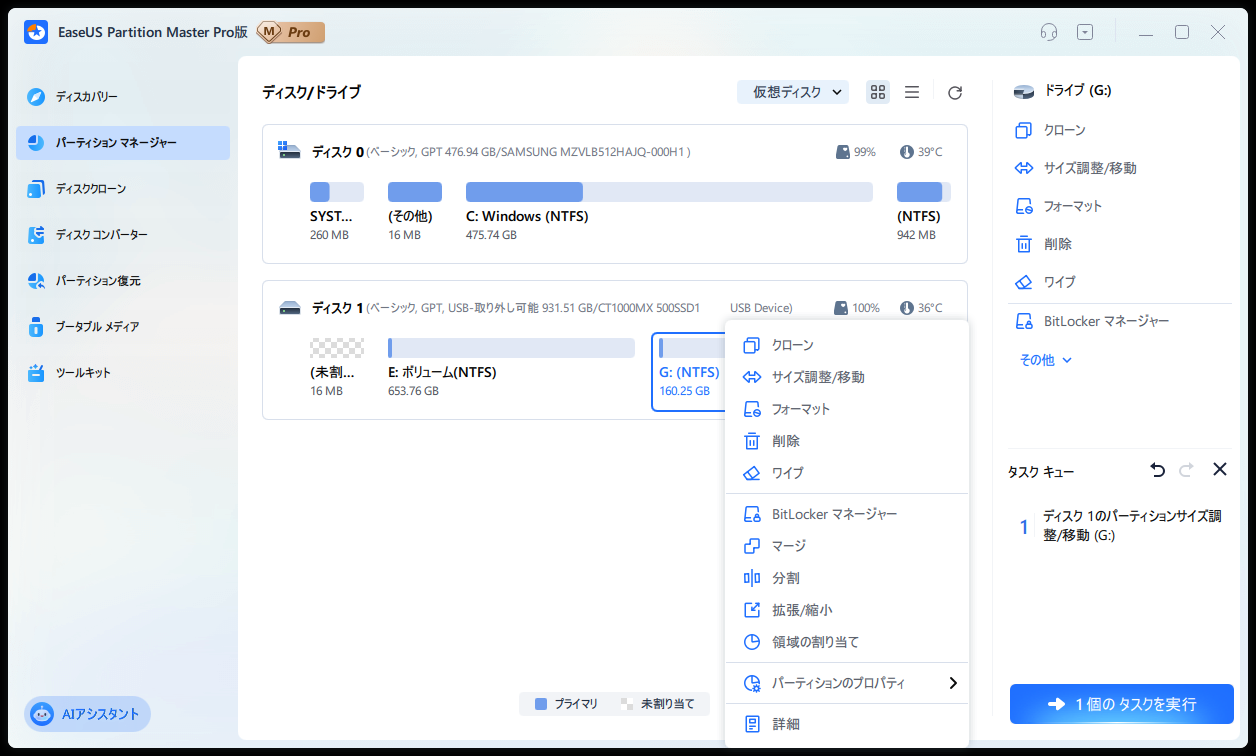
Task: Open the 仮想ディスク dropdown
Action: pos(793,92)
